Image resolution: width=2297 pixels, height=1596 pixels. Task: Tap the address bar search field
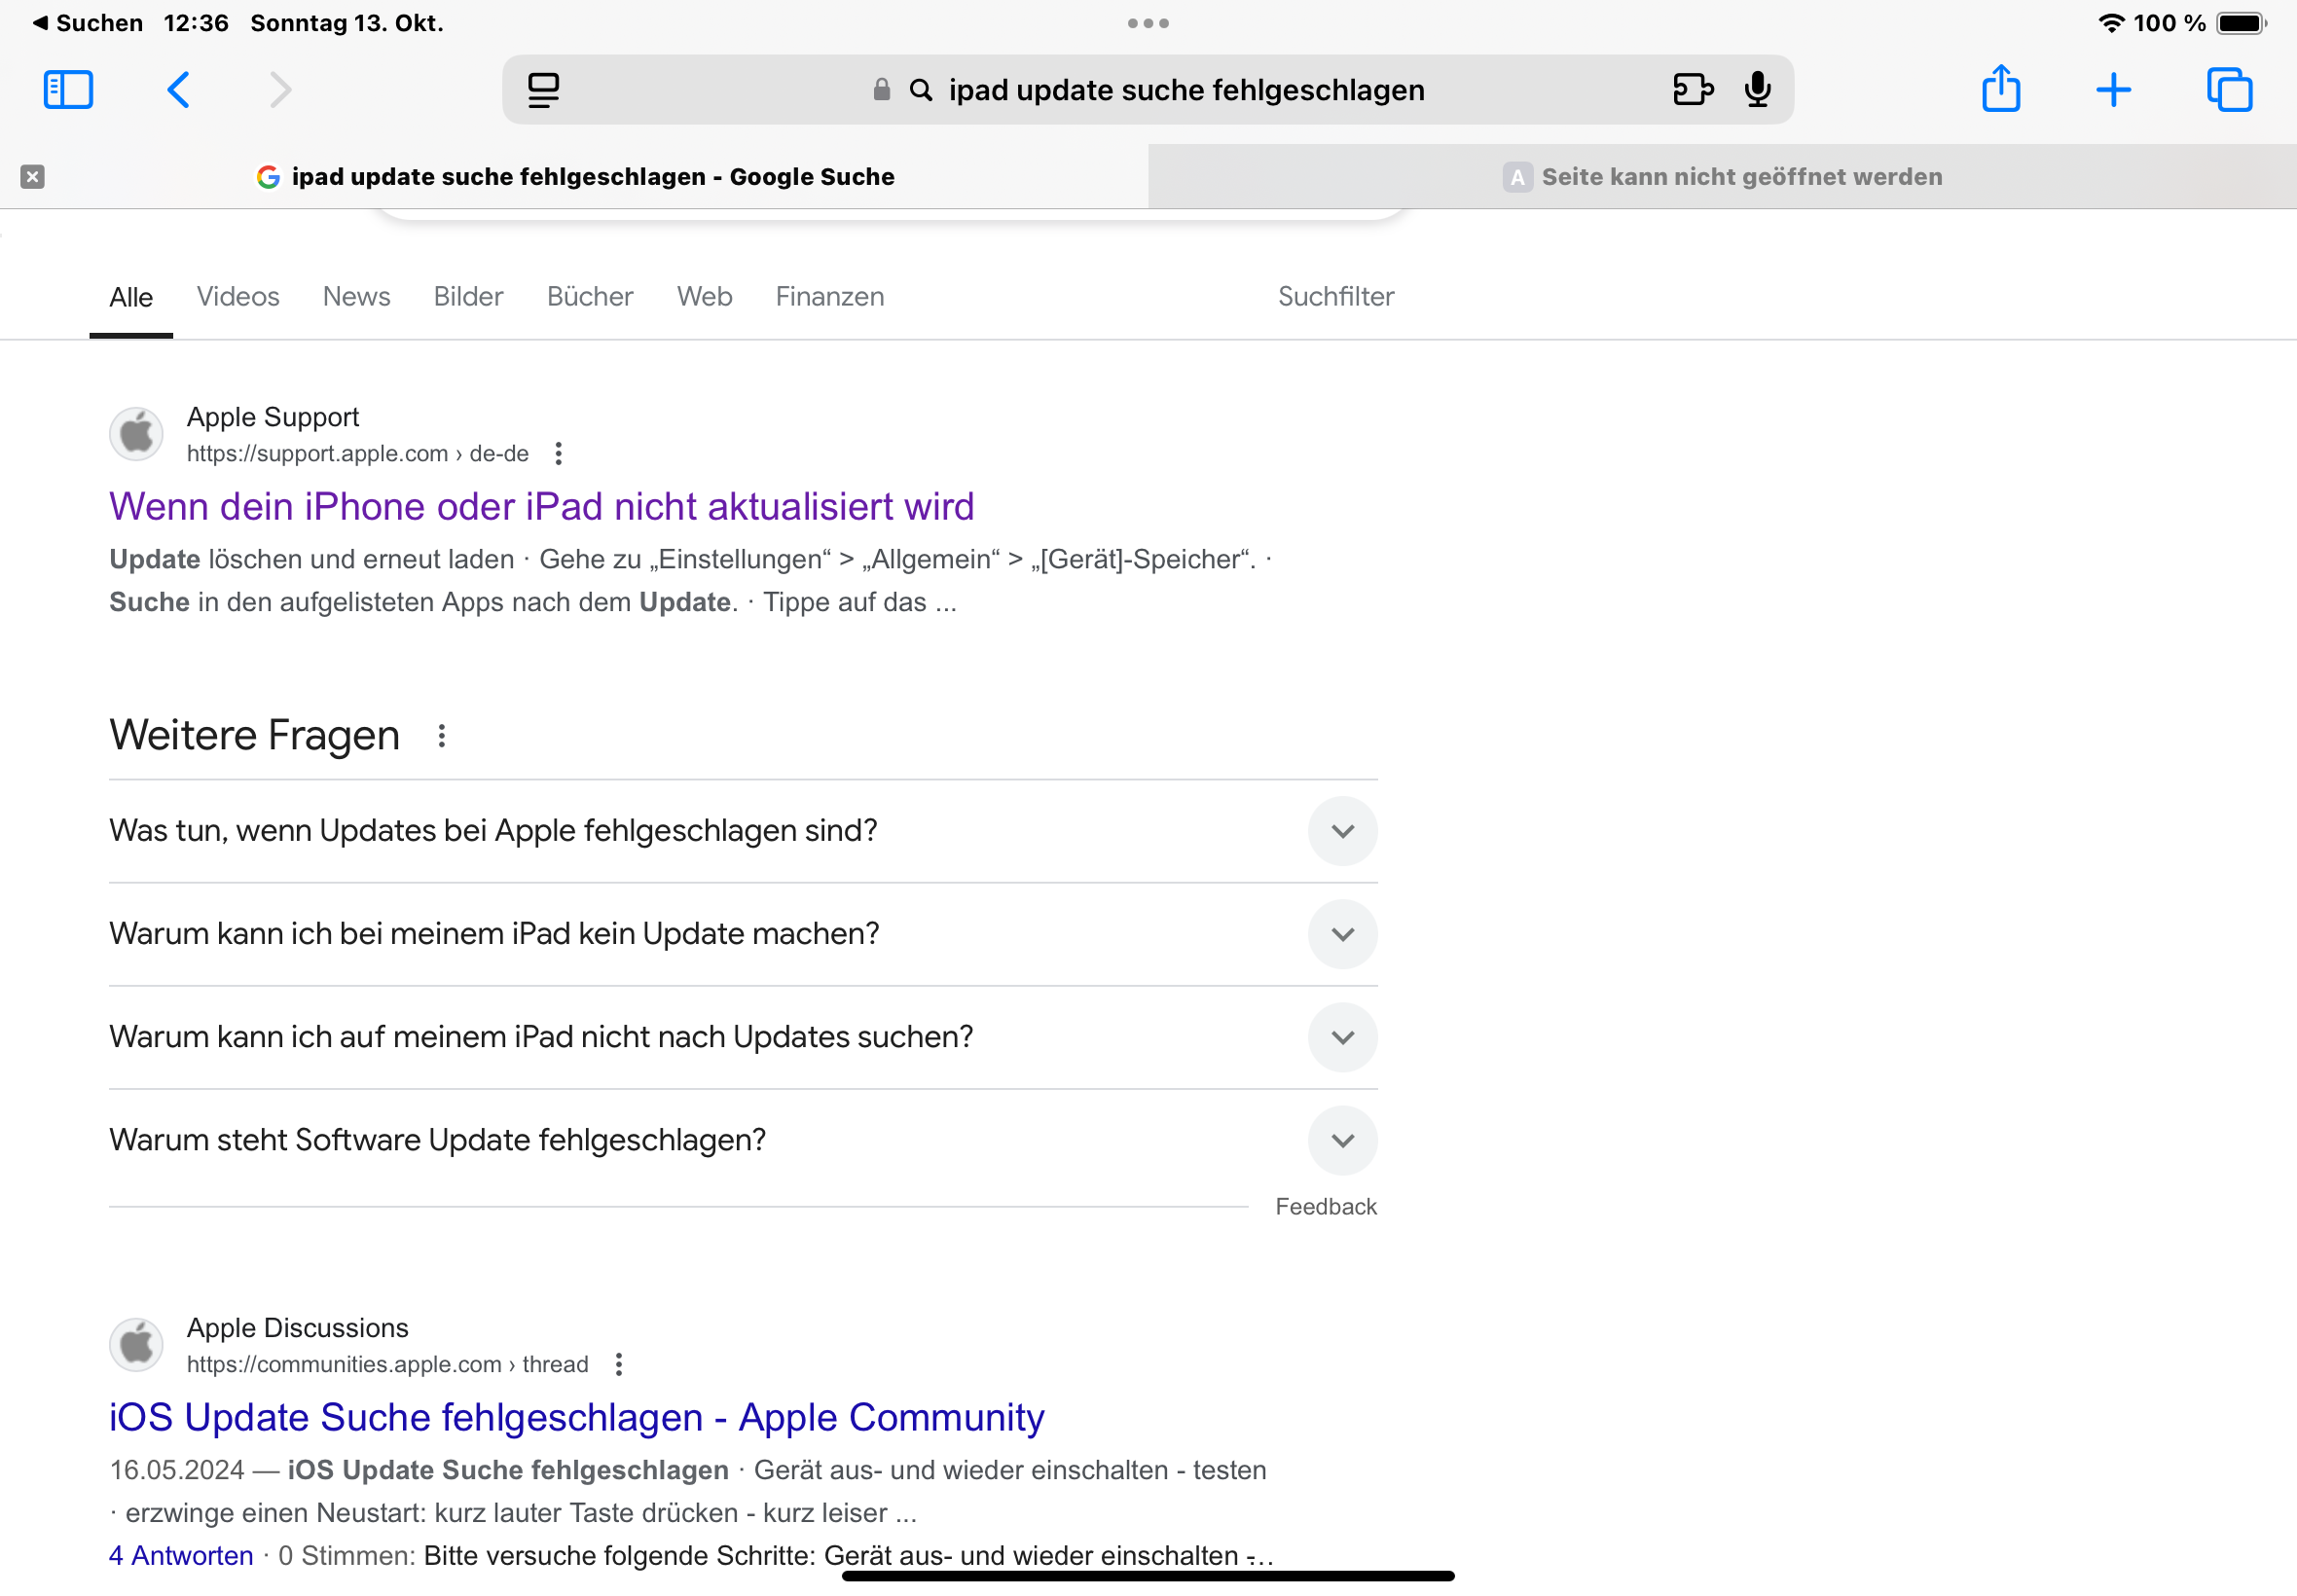[1185, 90]
